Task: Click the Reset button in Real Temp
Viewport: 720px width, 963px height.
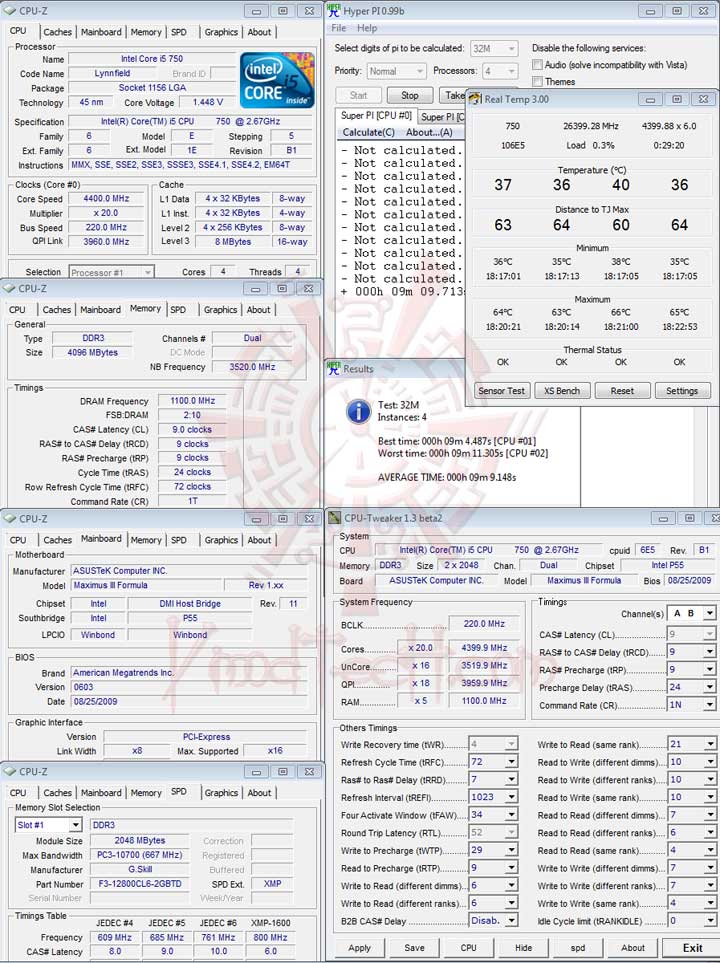Action: [622, 391]
